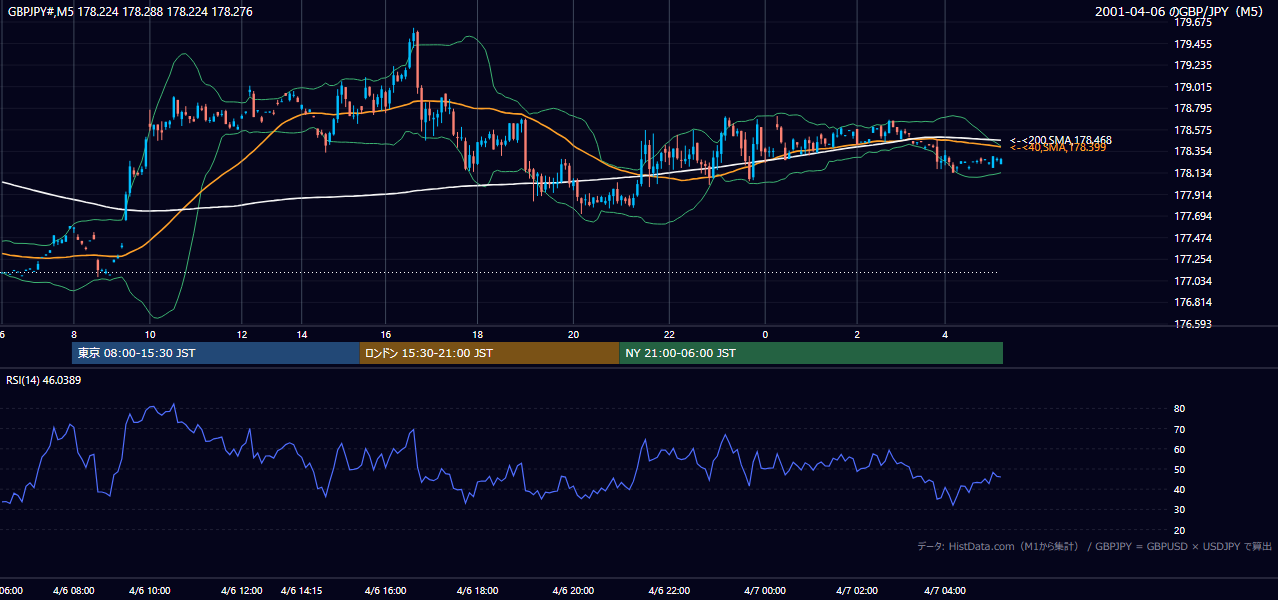Click the 4/7 04:00 bottom time label
This screenshot has width=1278, height=600.
(945, 590)
